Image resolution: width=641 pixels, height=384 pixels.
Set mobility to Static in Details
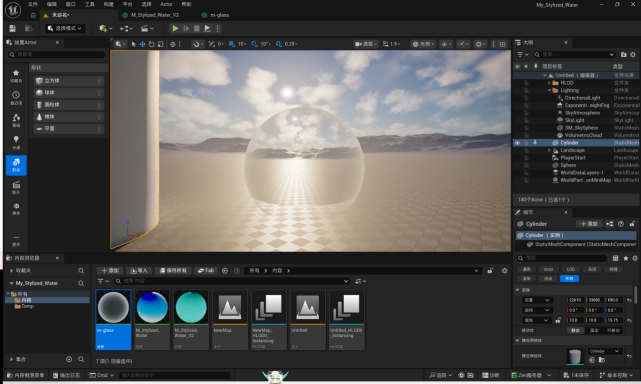575,330
